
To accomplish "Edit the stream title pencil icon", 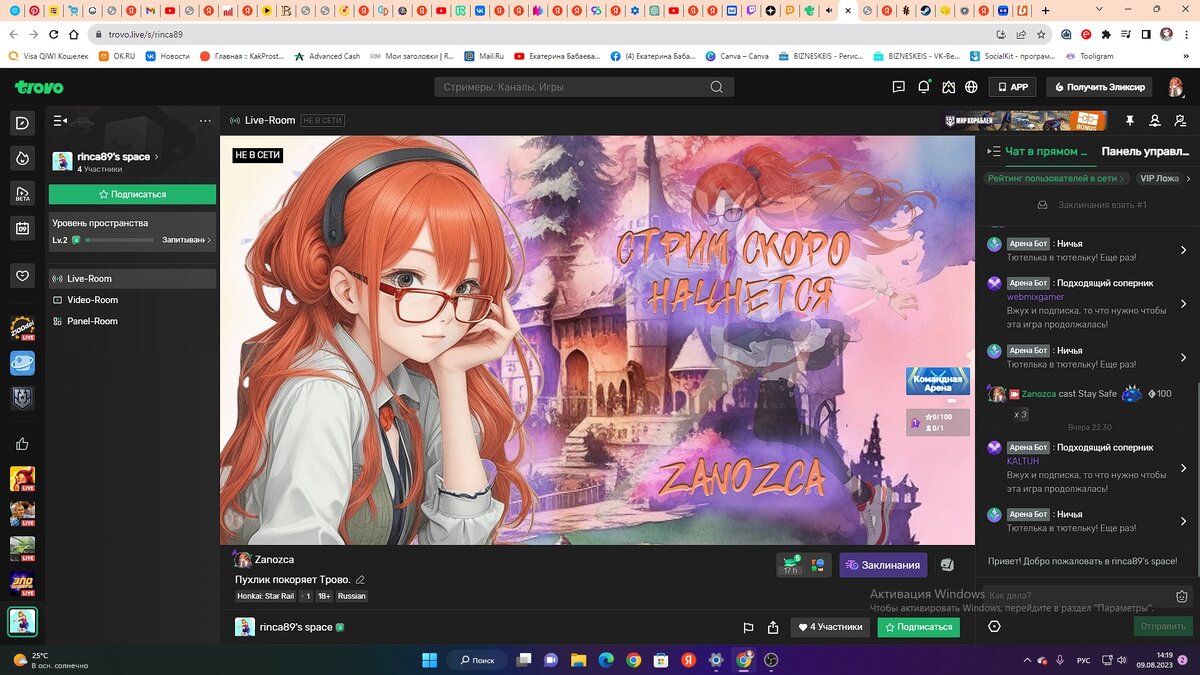I will pos(360,580).
